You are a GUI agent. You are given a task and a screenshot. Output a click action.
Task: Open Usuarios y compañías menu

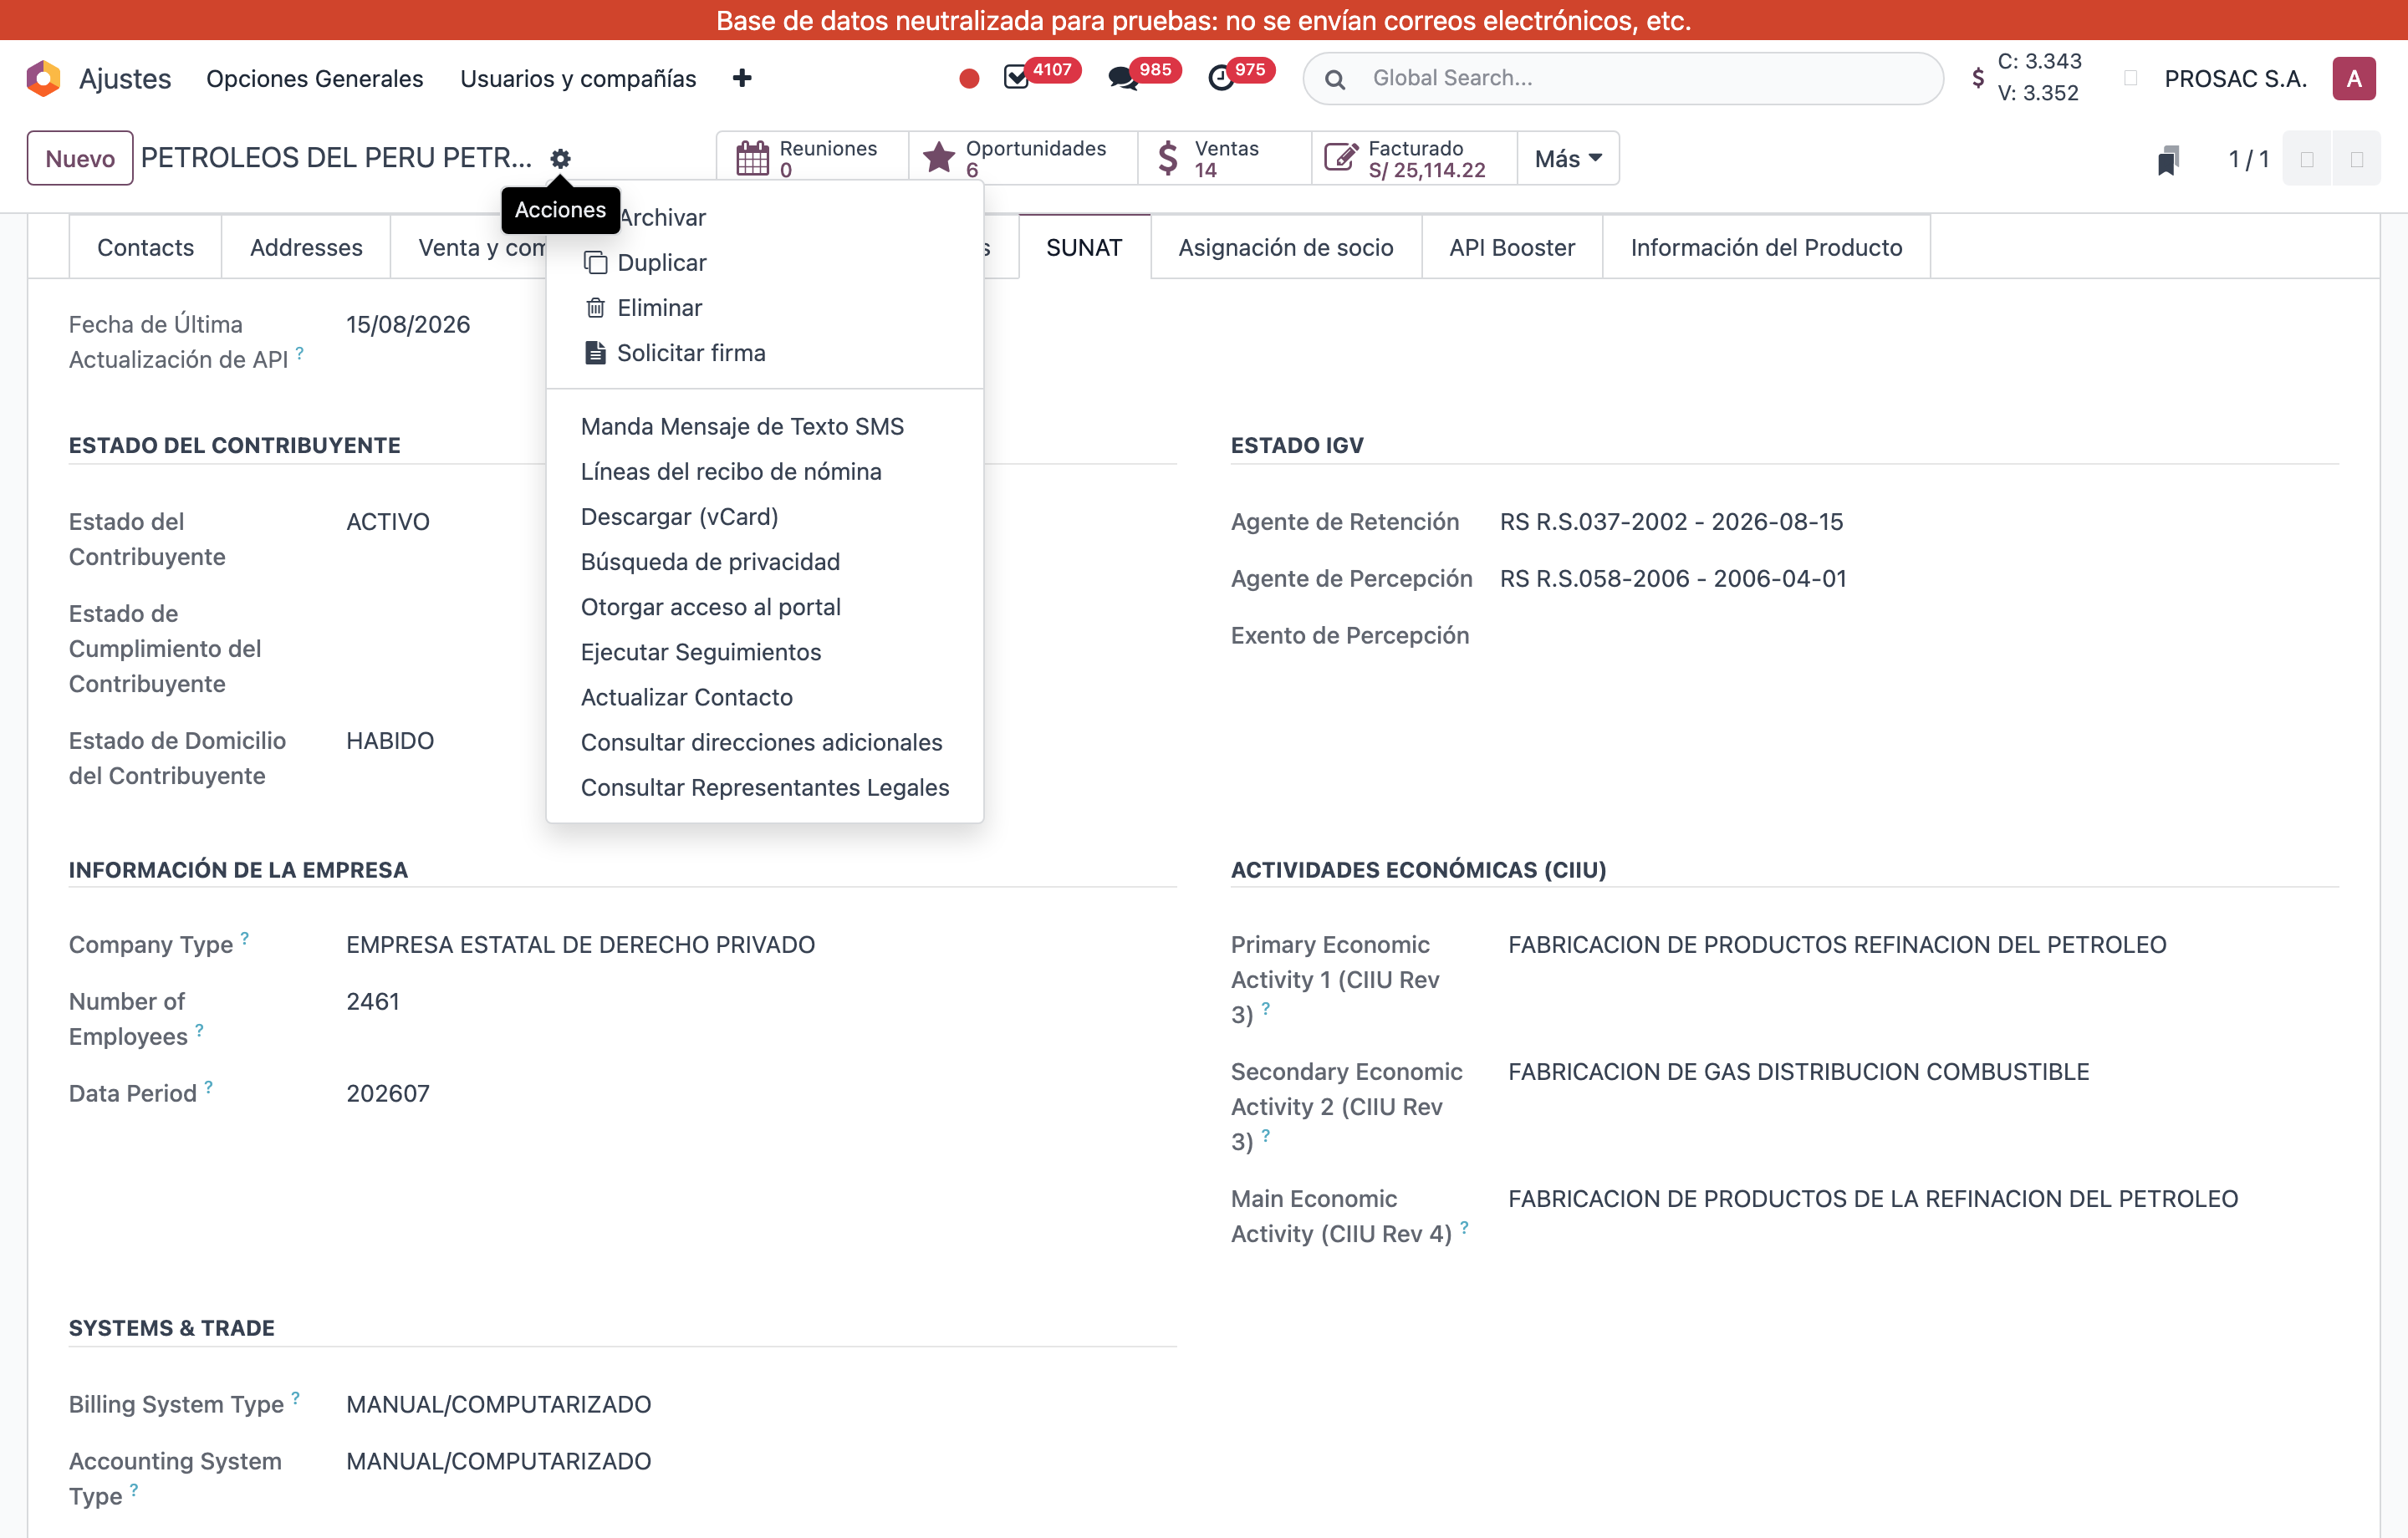click(578, 78)
